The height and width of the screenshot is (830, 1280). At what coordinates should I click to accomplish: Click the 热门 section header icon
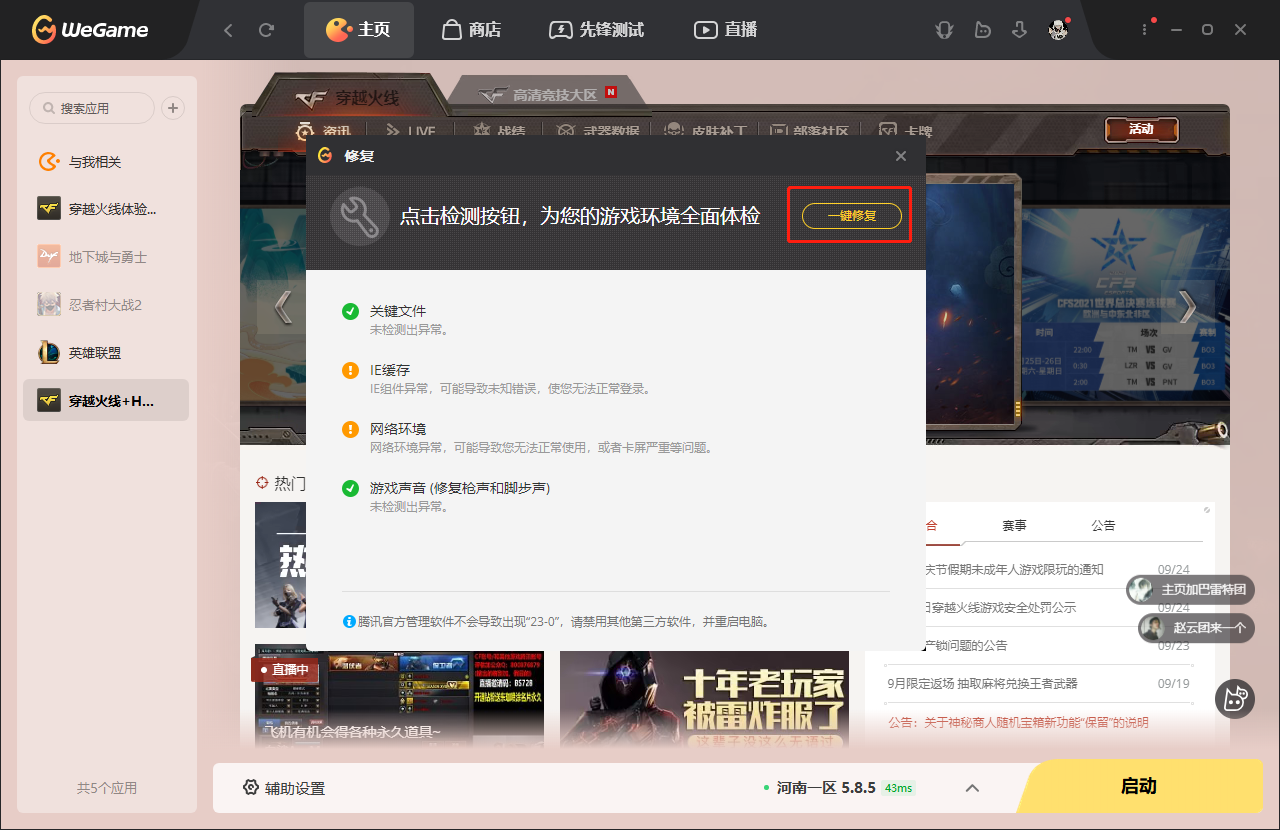tap(263, 483)
